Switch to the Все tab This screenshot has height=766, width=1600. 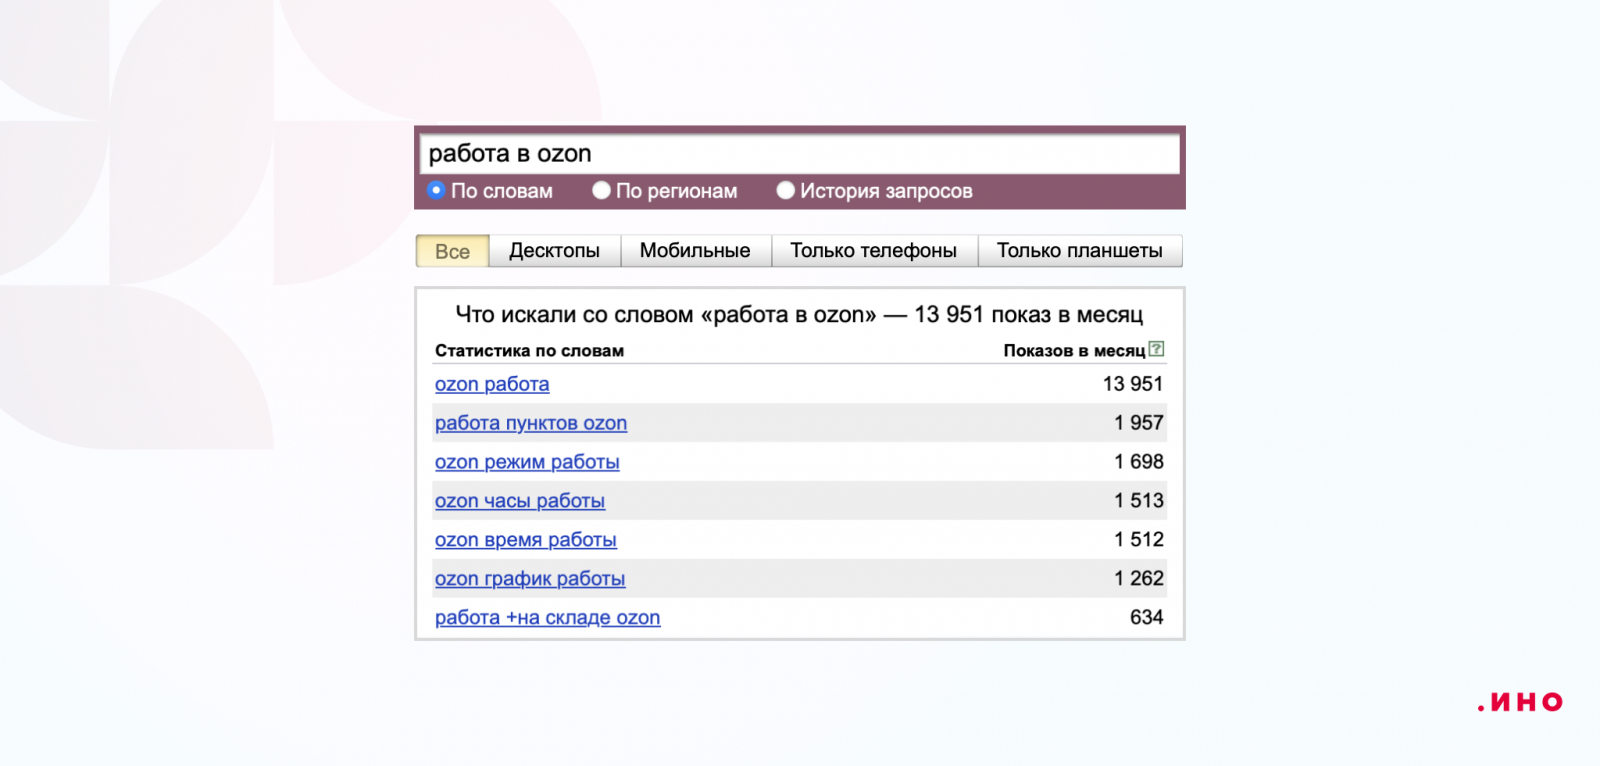(452, 251)
